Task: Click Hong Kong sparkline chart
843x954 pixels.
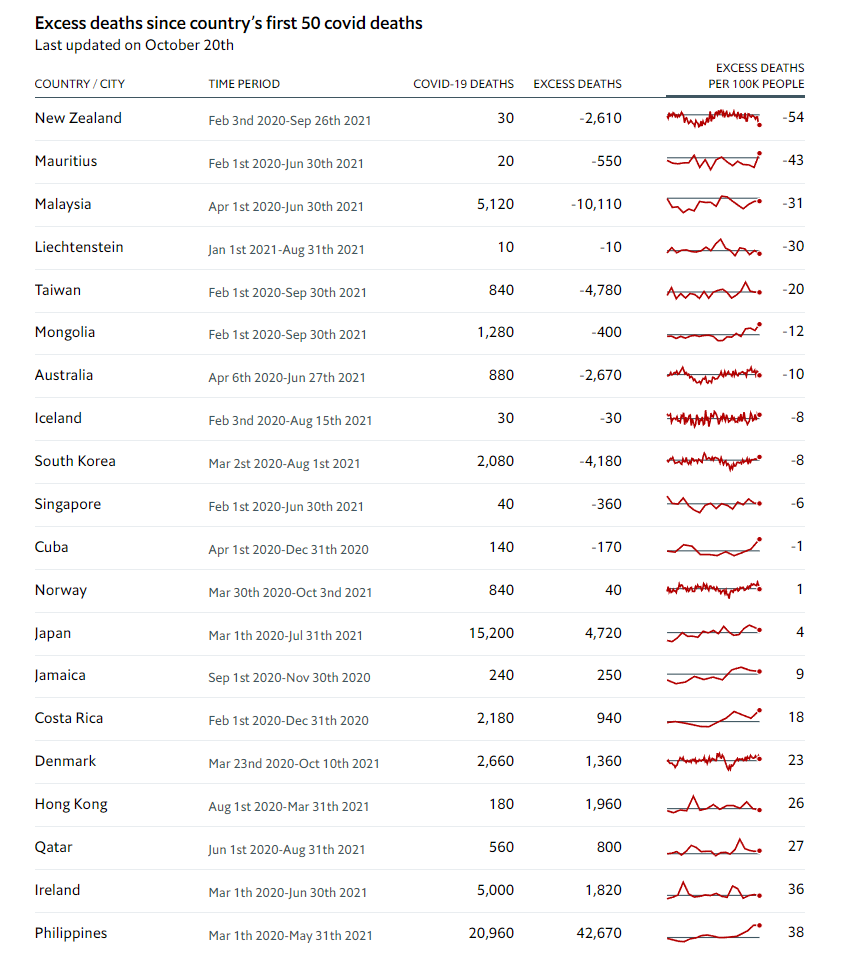Action: (713, 804)
